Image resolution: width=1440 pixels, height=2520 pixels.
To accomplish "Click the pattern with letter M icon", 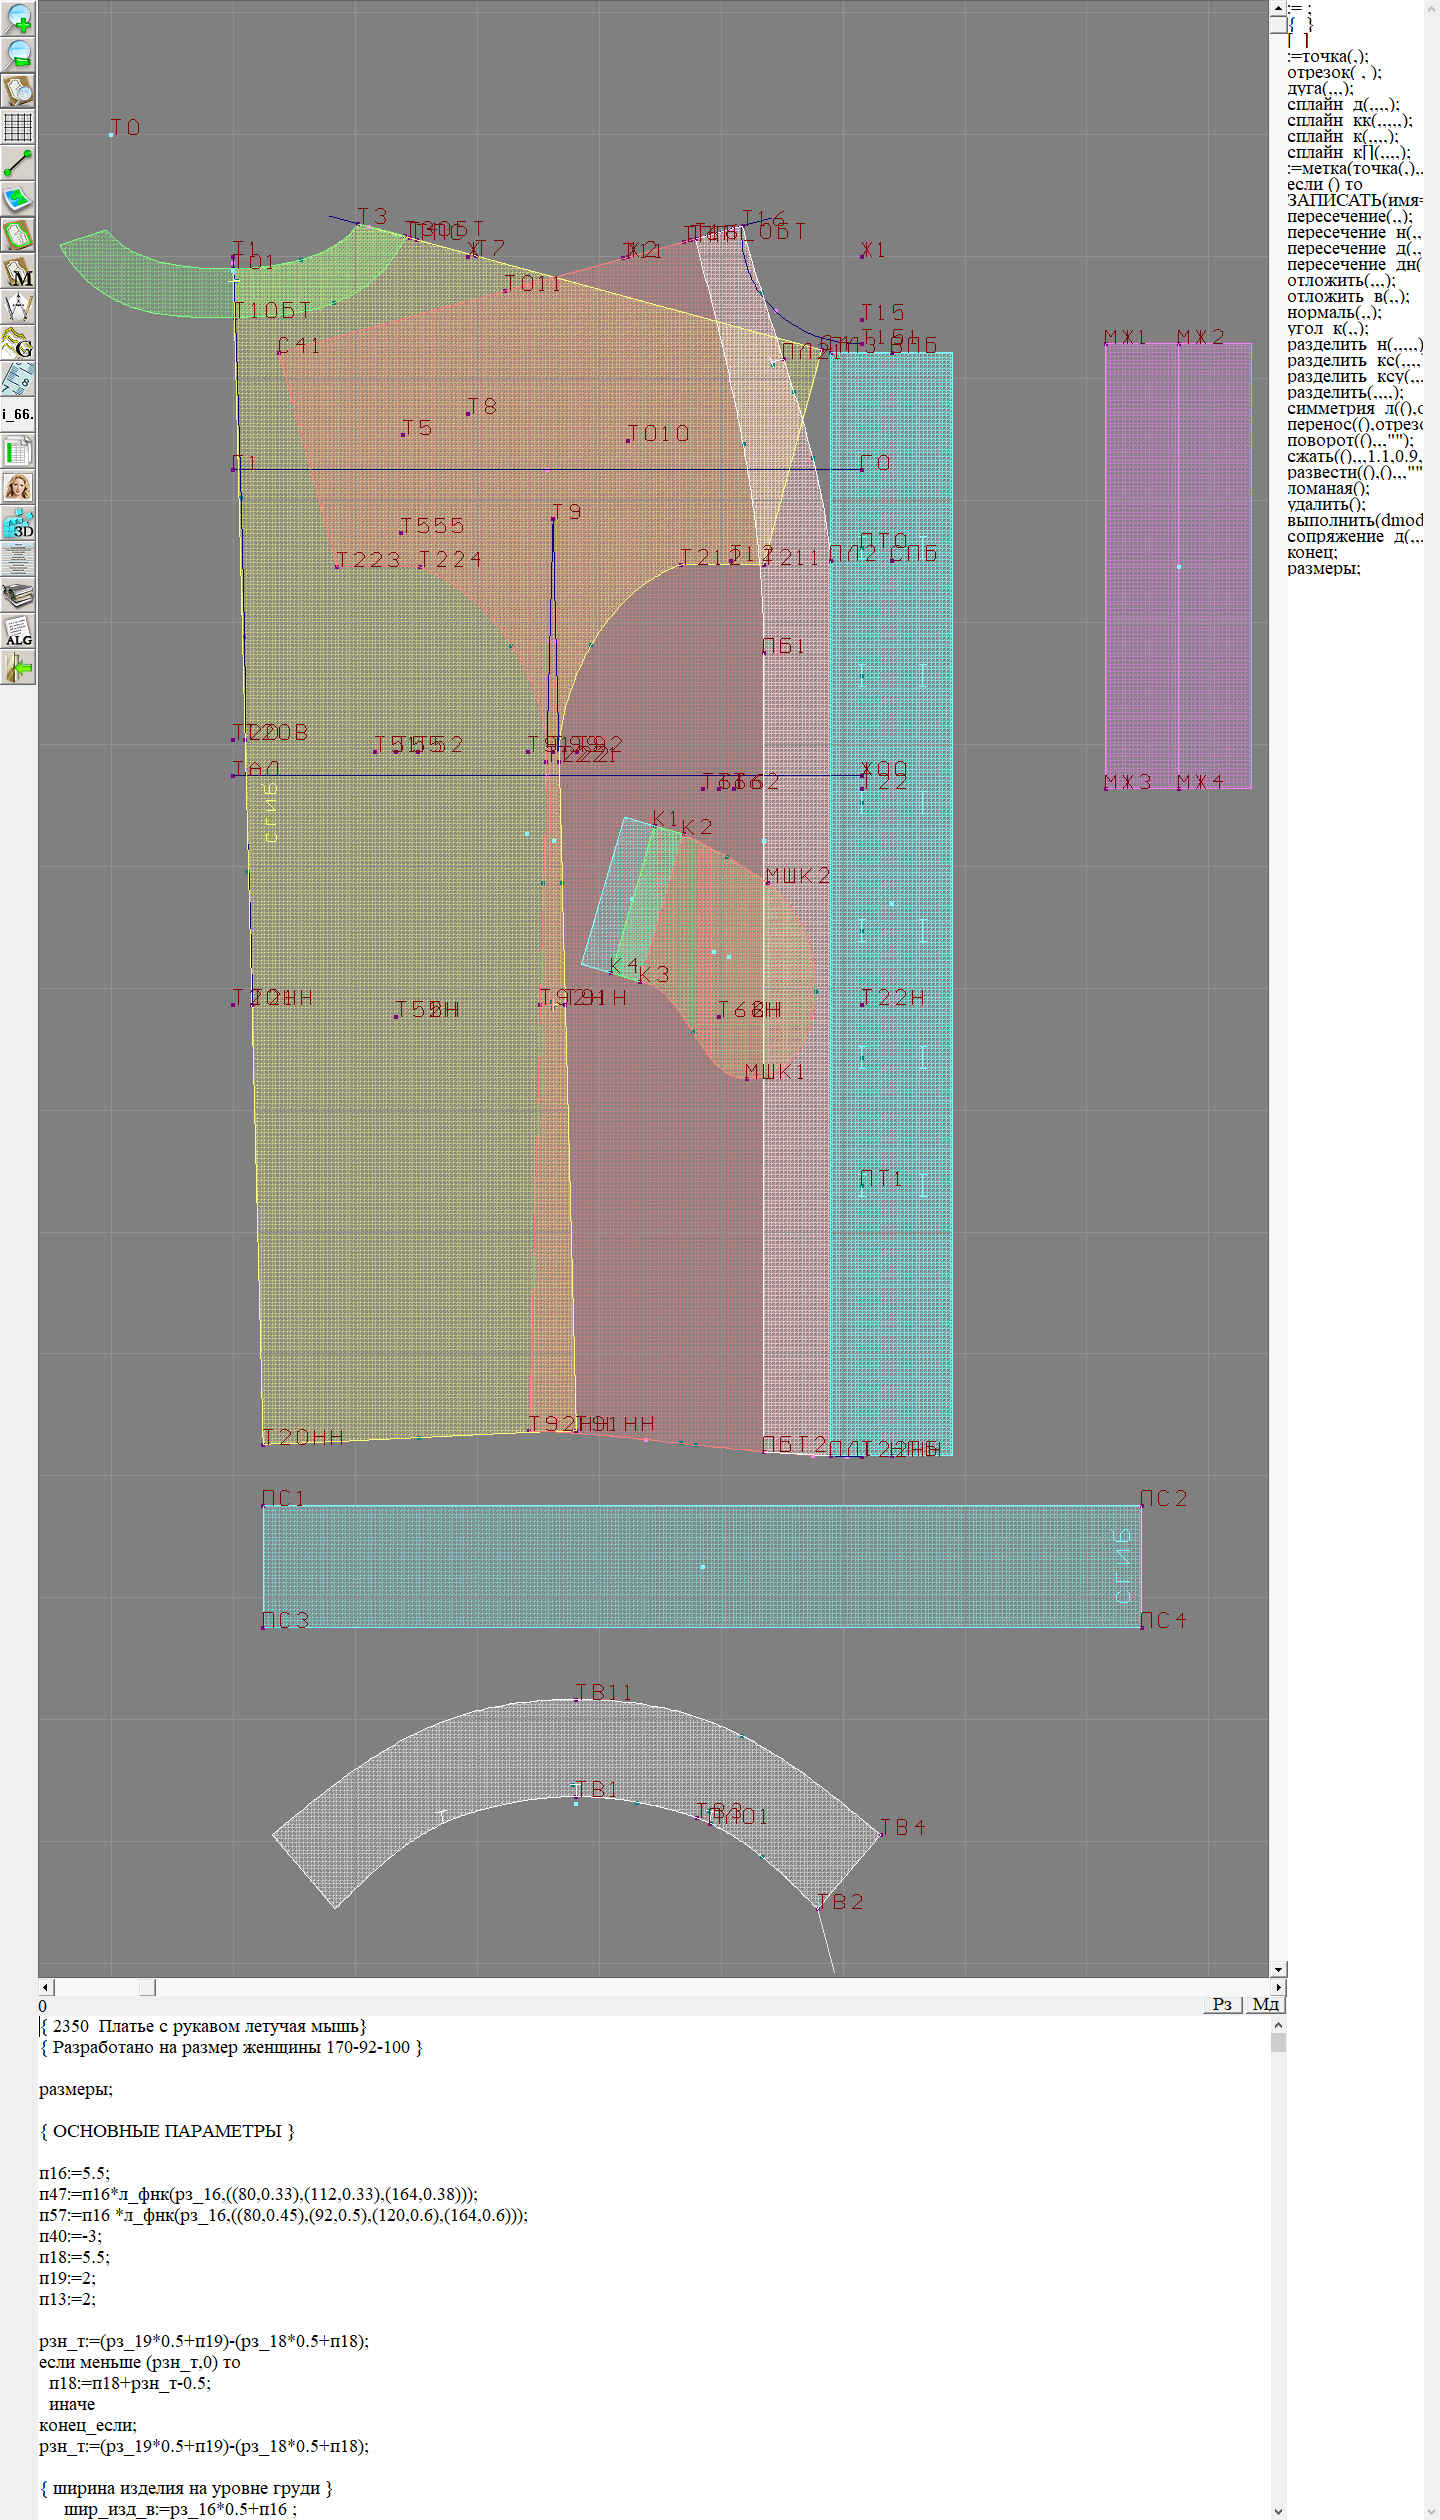I will point(18,272).
